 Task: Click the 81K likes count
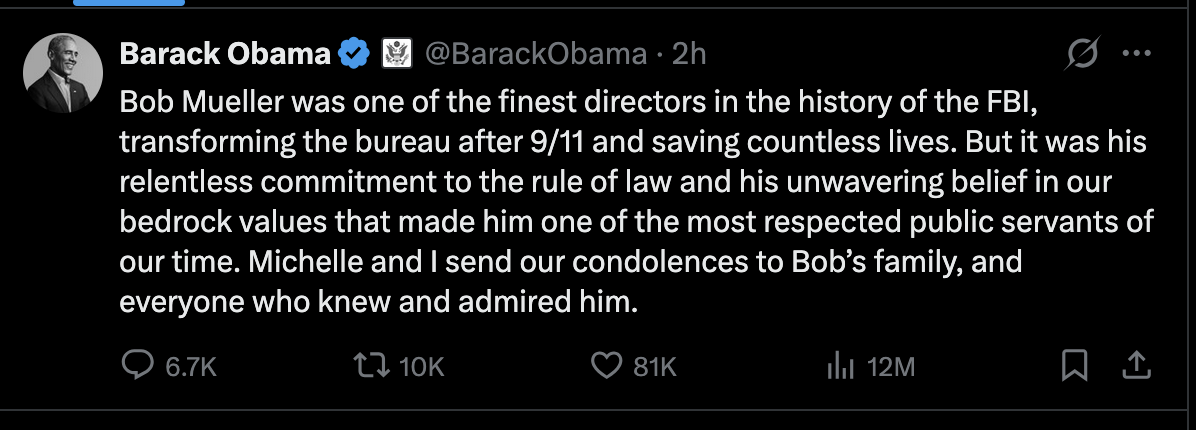[655, 368]
